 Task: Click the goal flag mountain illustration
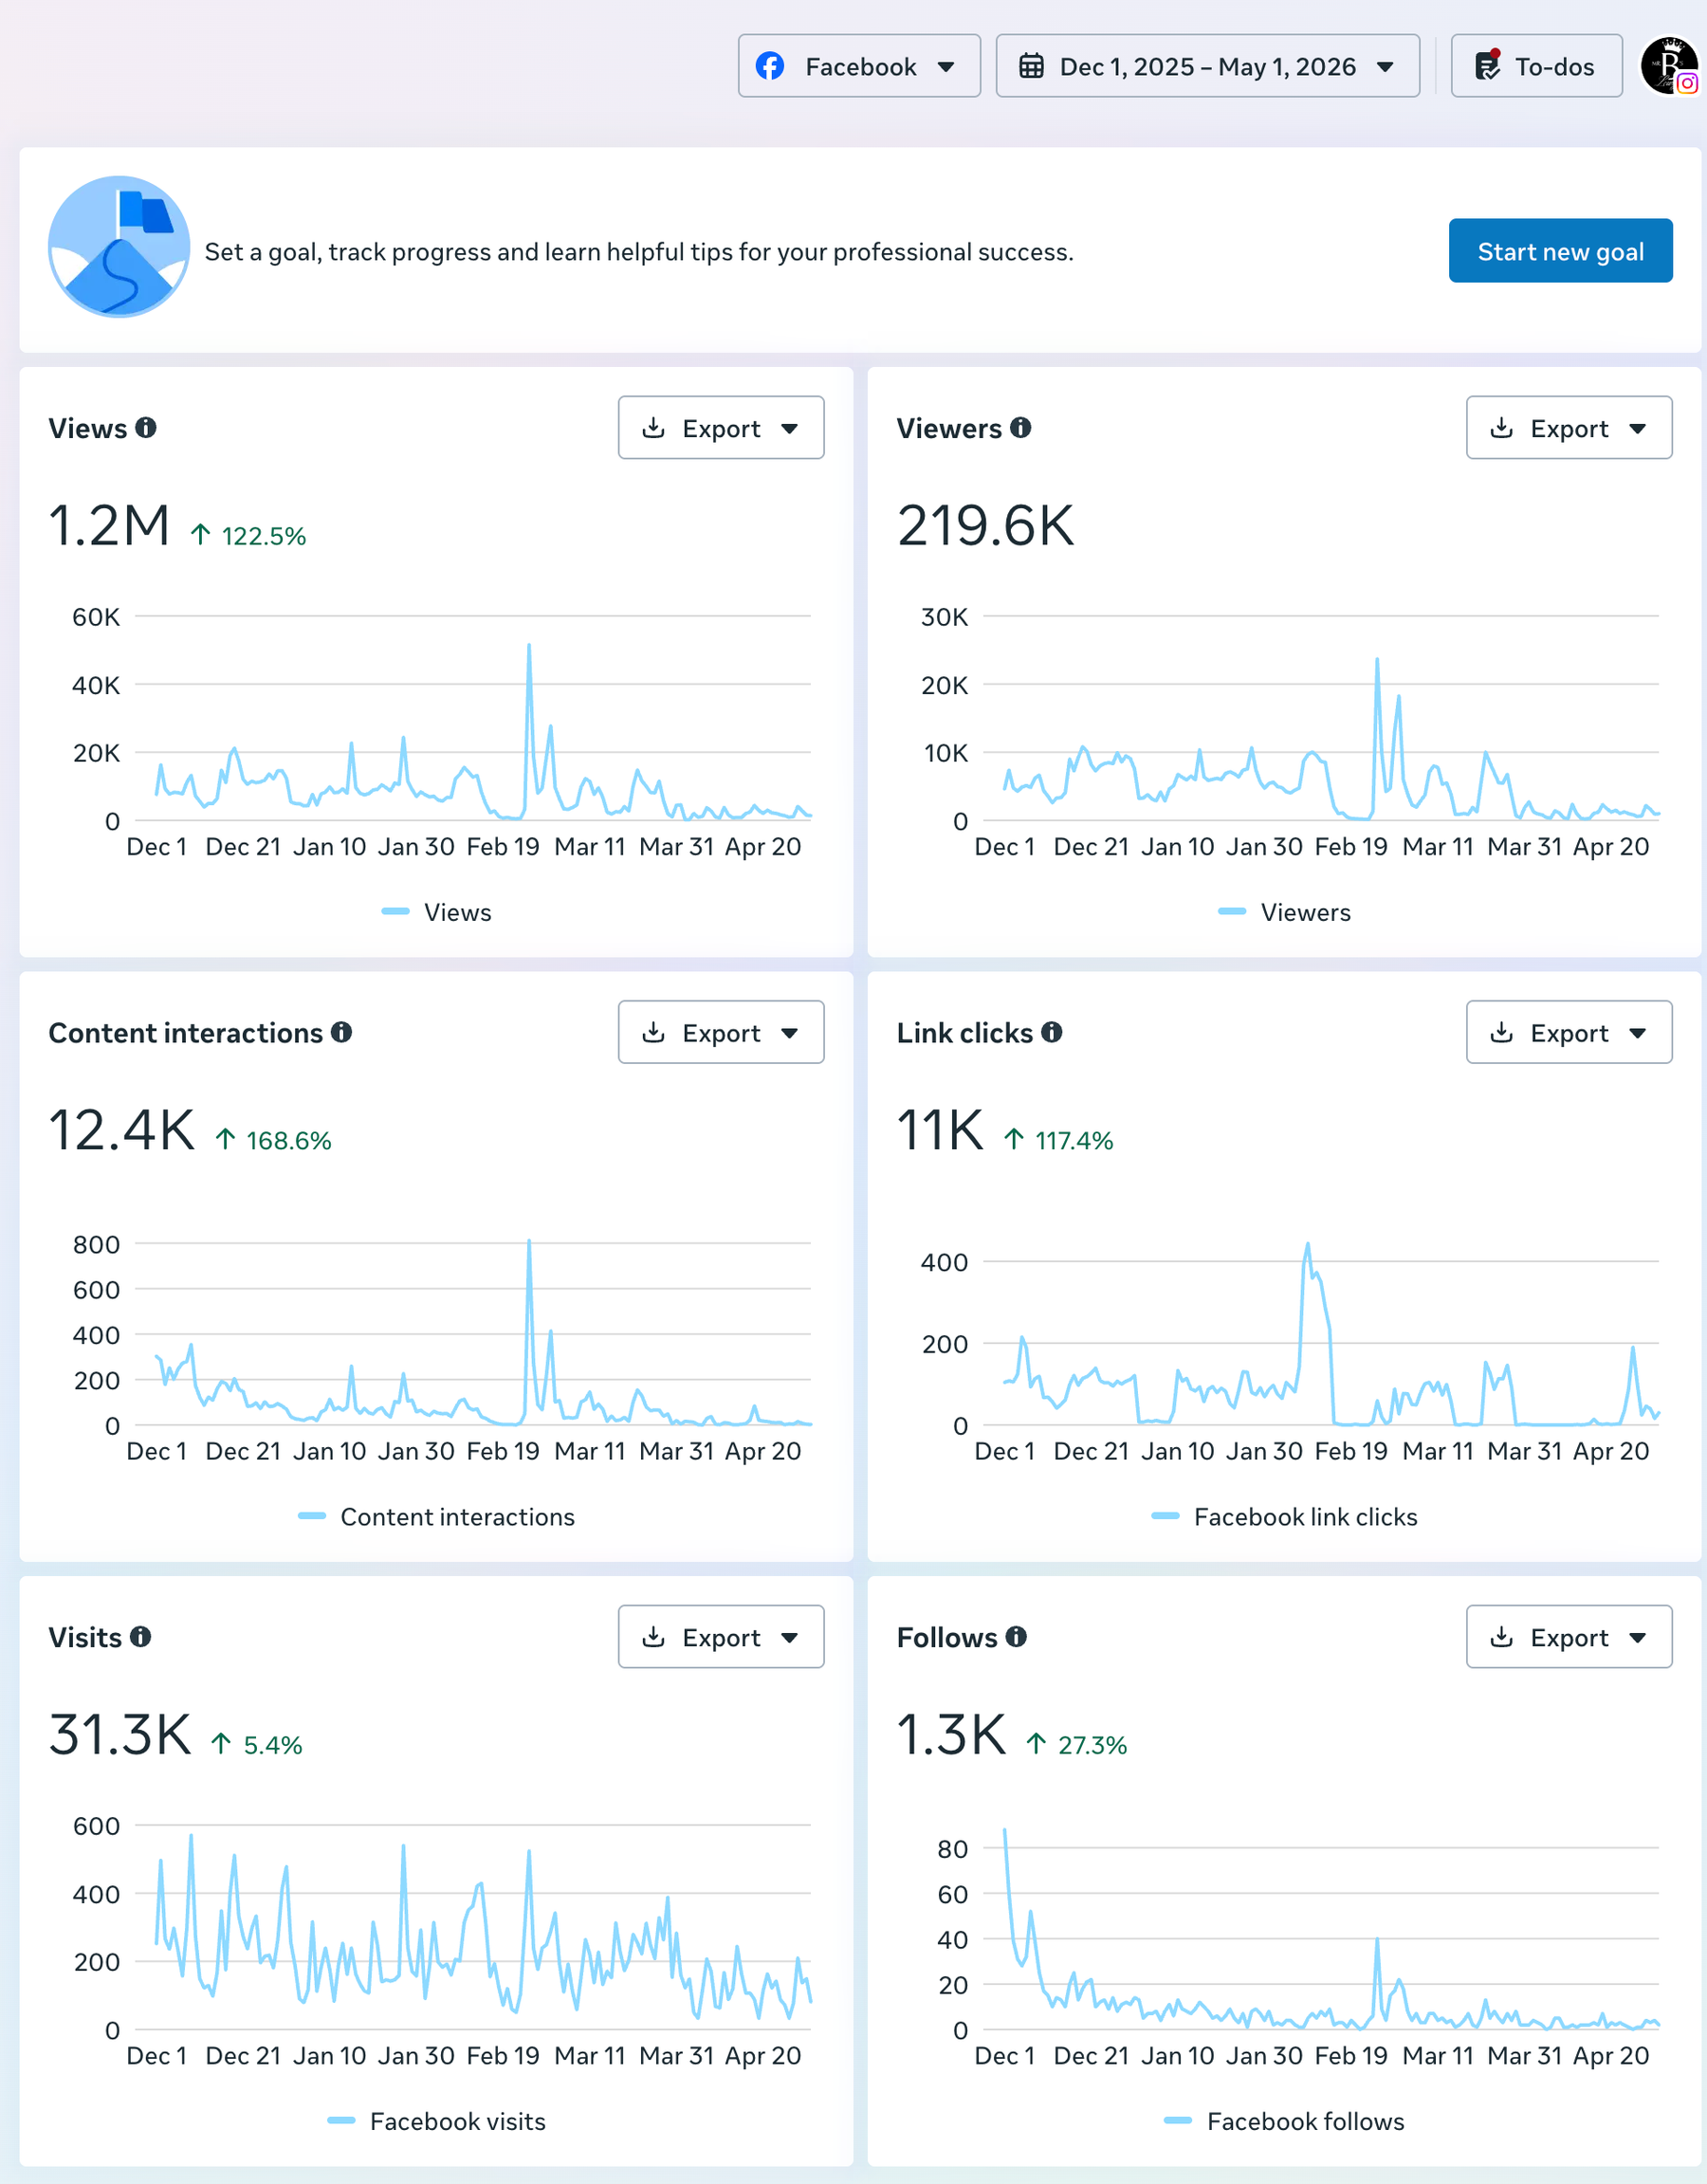[119, 247]
